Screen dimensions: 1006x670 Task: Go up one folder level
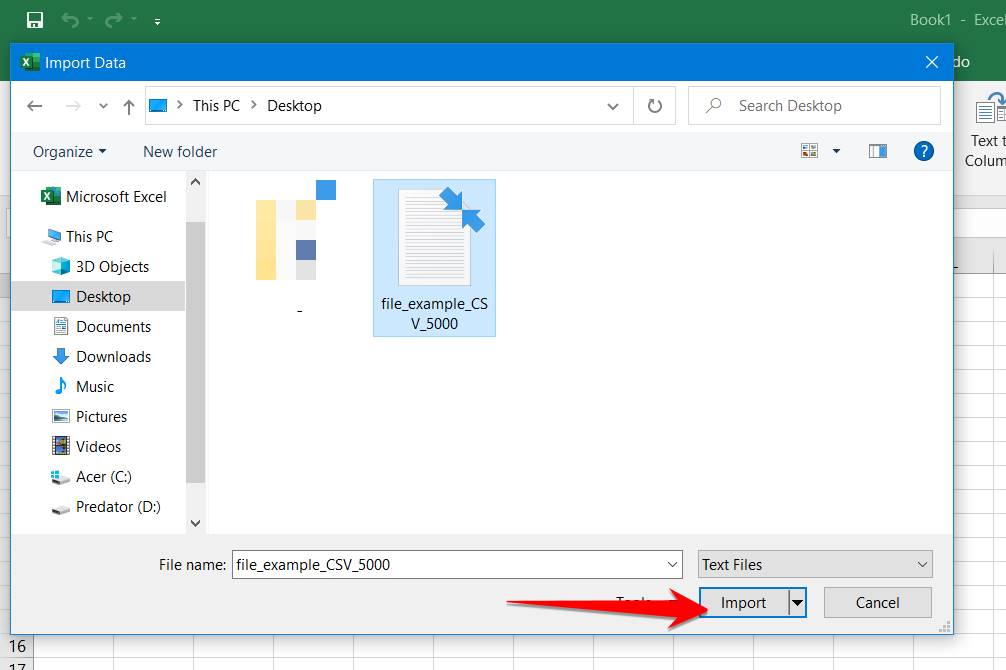tap(128, 107)
